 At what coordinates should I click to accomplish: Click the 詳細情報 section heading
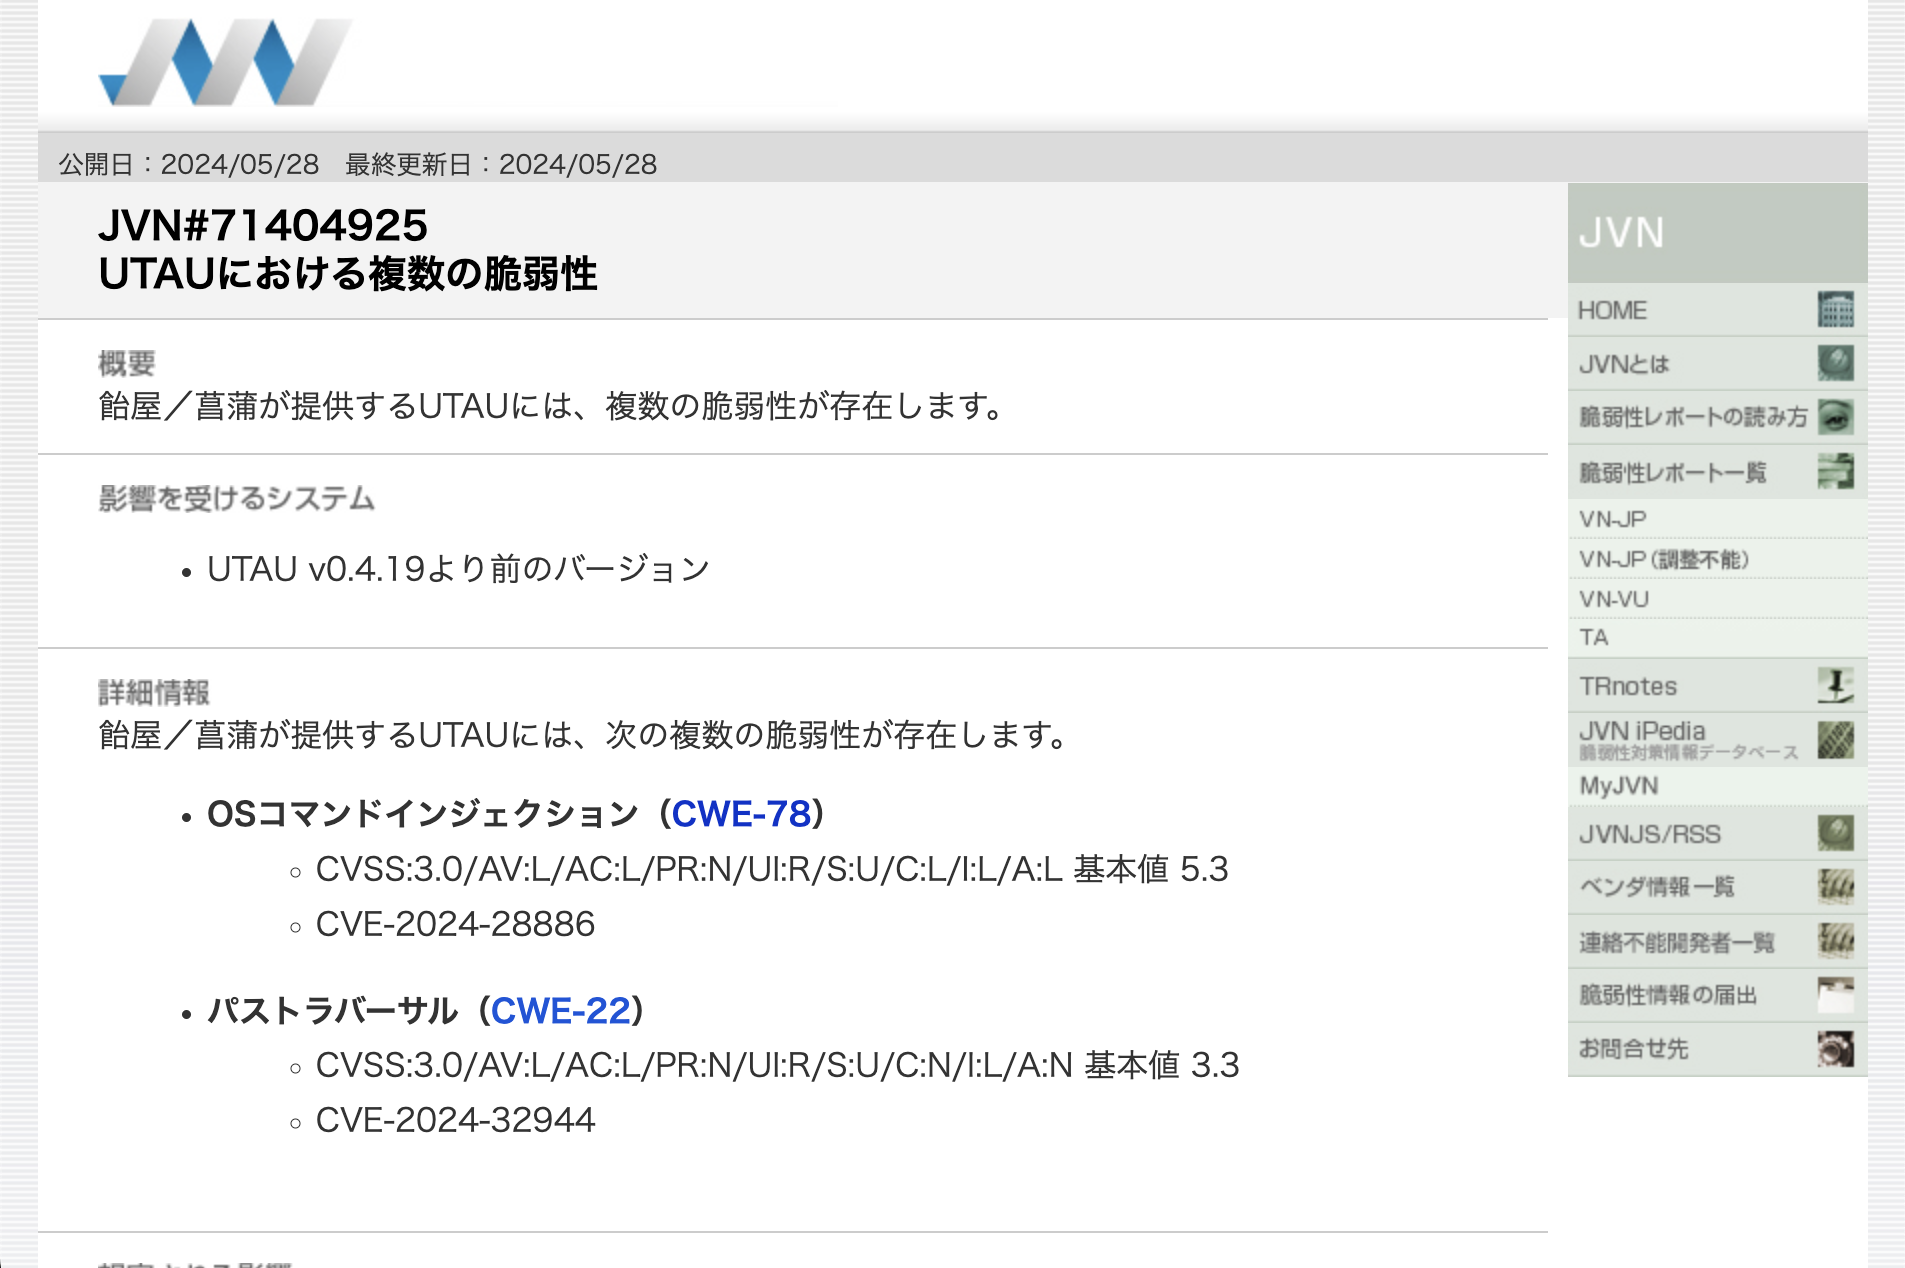[x=154, y=692]
